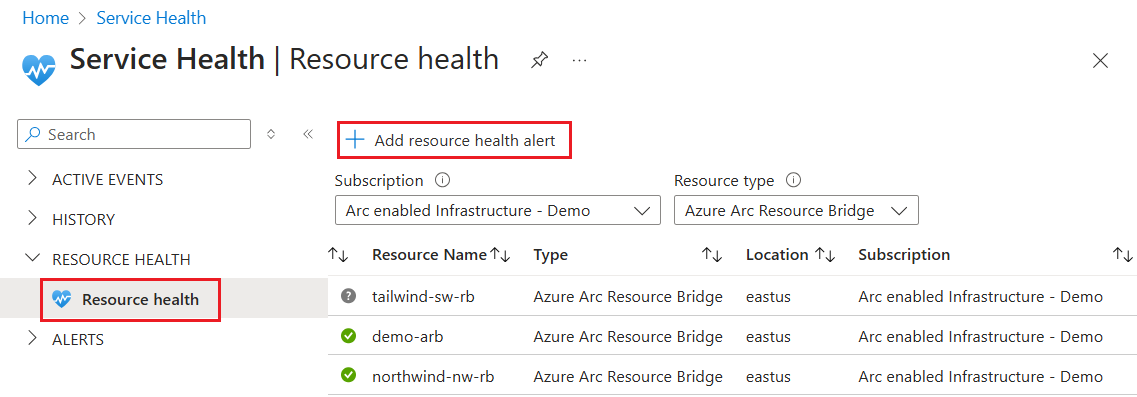Open the Resource type dropdown
This screenshot has height=397, width=1137.
pos(796,210)
